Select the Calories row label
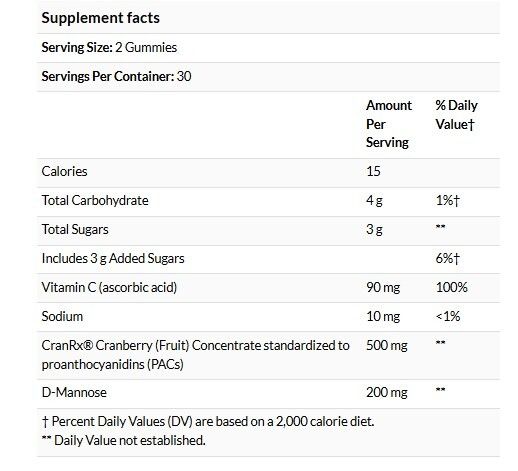 point(64,171)
